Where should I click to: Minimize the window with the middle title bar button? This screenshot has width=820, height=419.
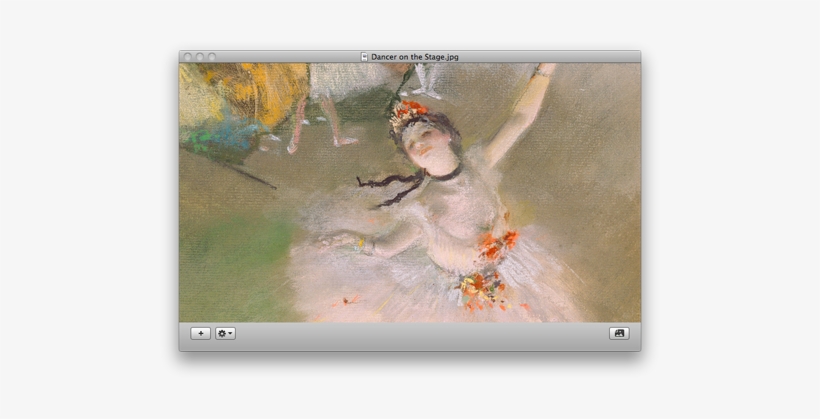click(200, 56)
